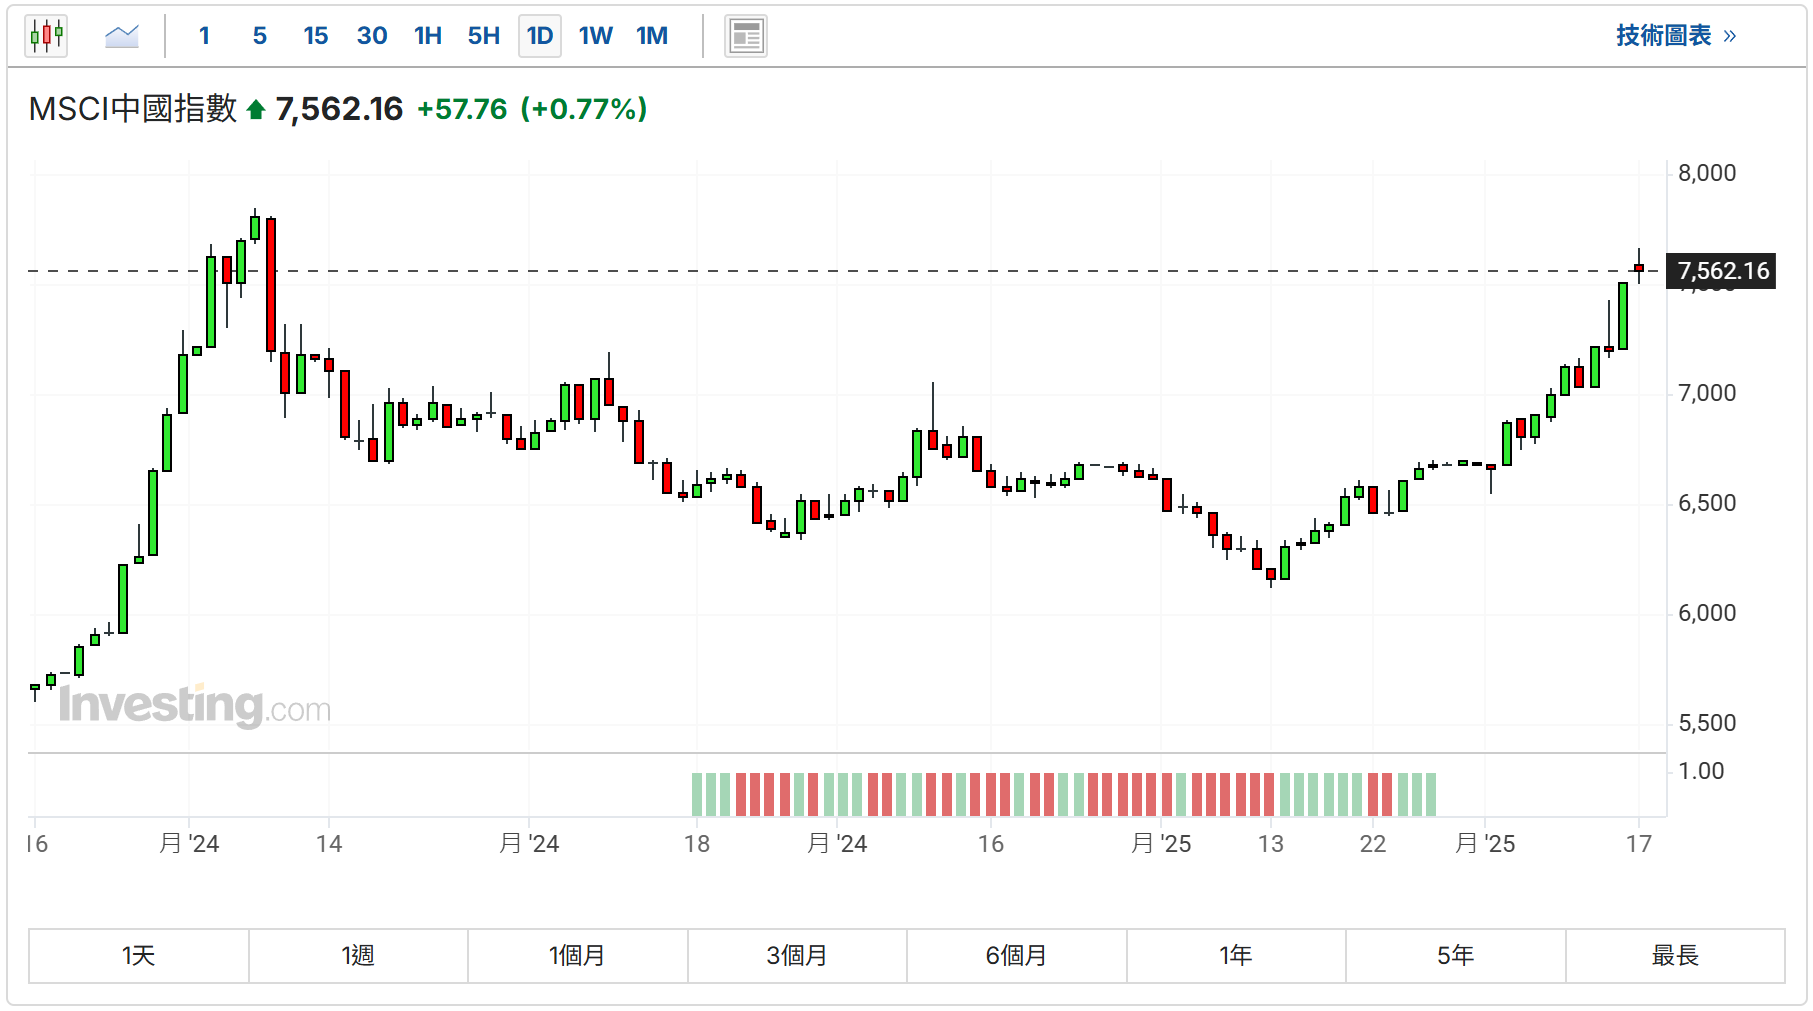
Task: Select the 1D interval
Action: [x=540, y=36]
